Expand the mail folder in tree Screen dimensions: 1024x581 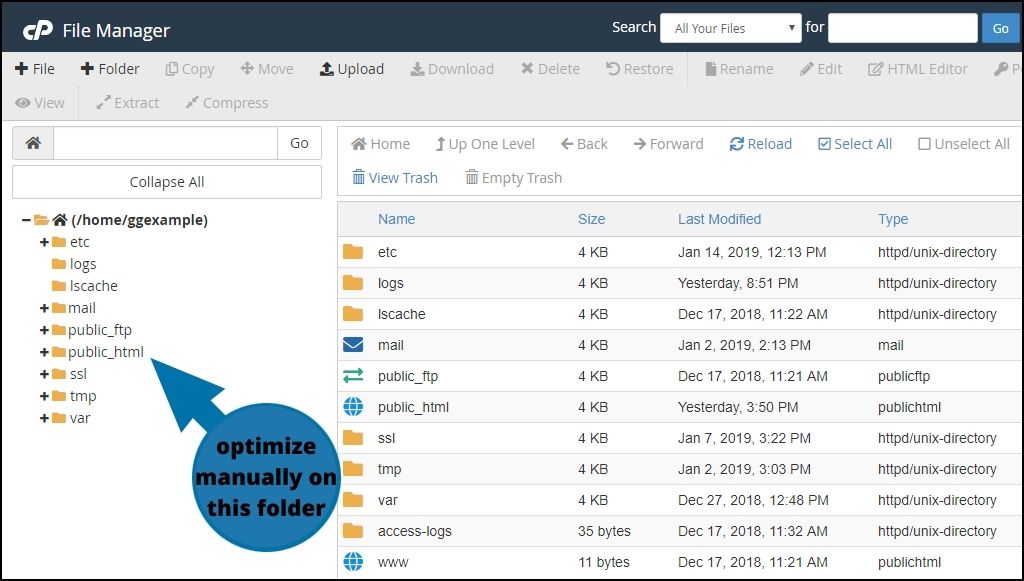pos(44,308)
